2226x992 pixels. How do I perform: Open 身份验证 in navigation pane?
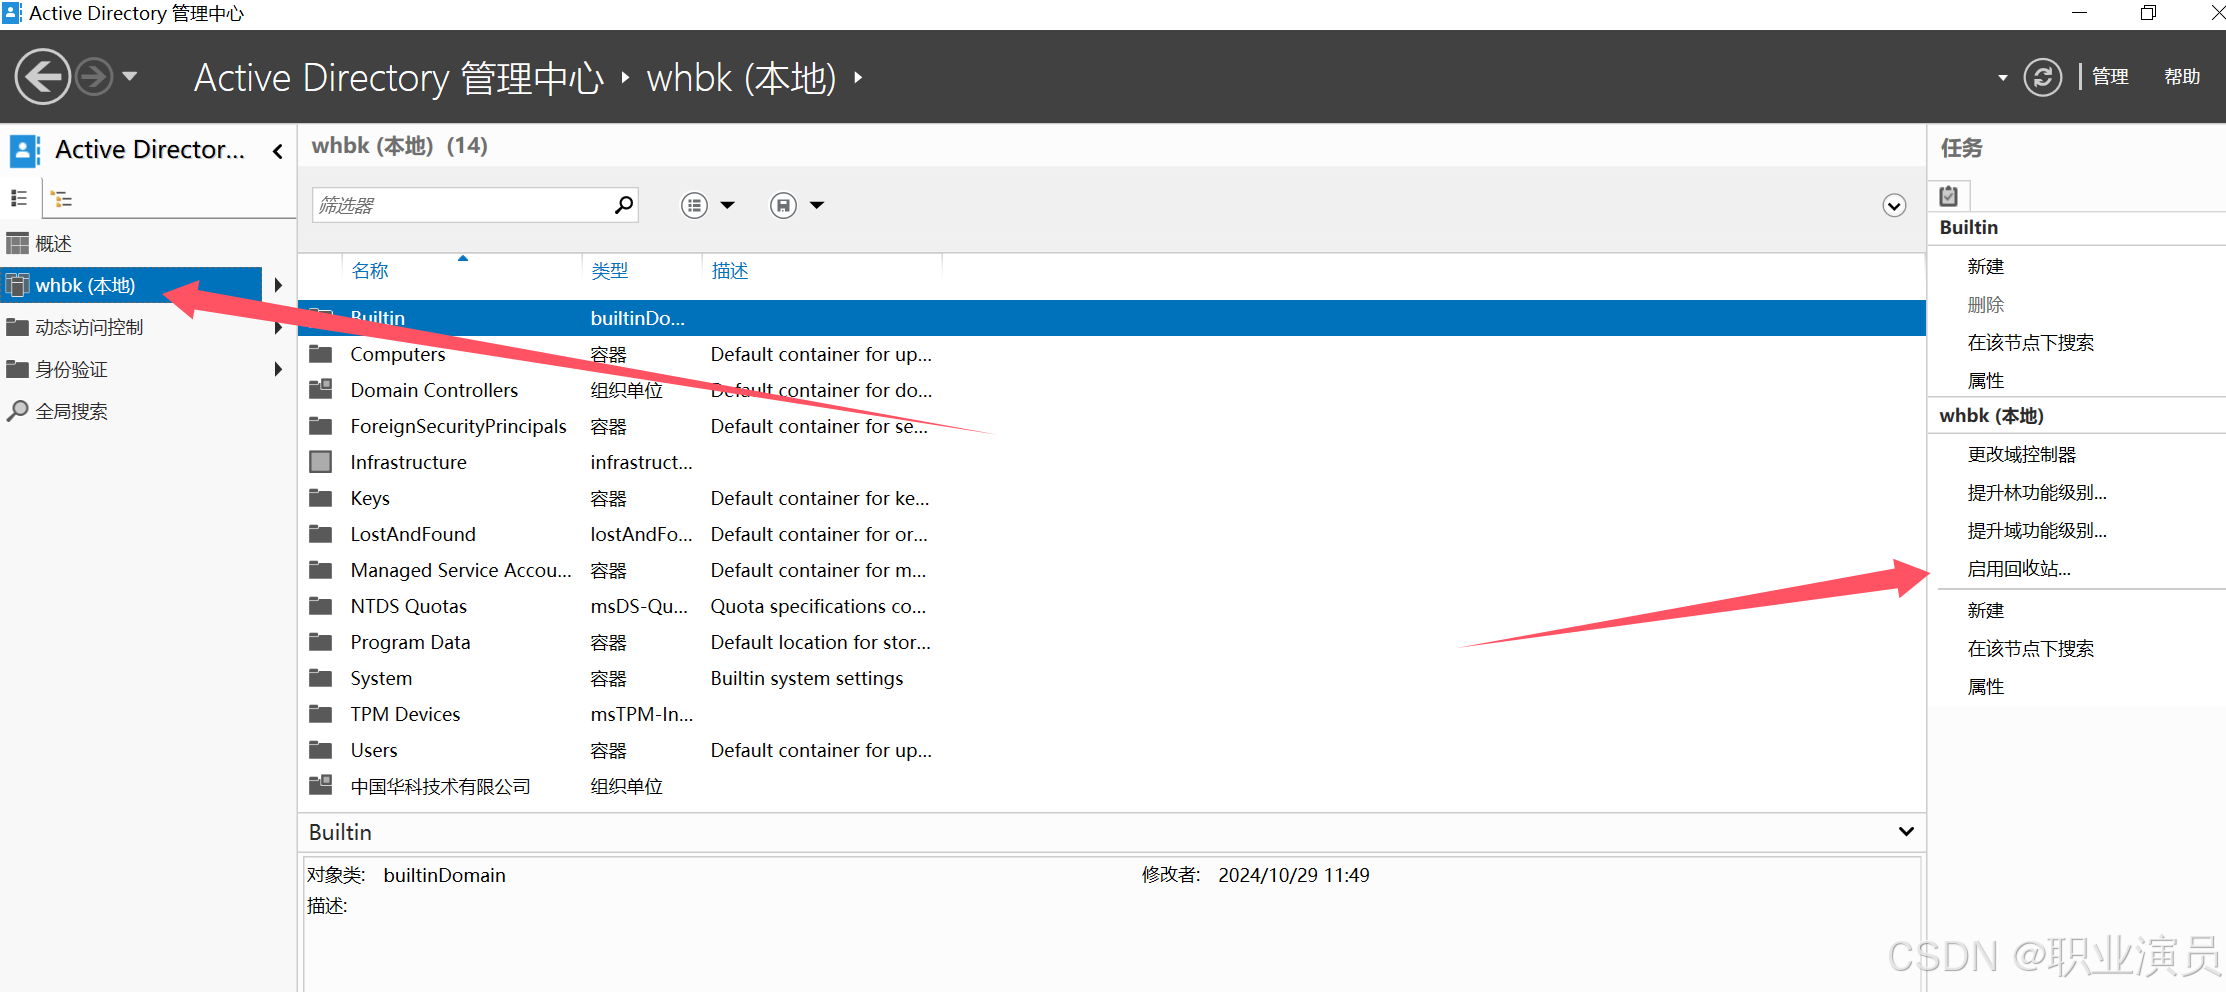point(71,369)
